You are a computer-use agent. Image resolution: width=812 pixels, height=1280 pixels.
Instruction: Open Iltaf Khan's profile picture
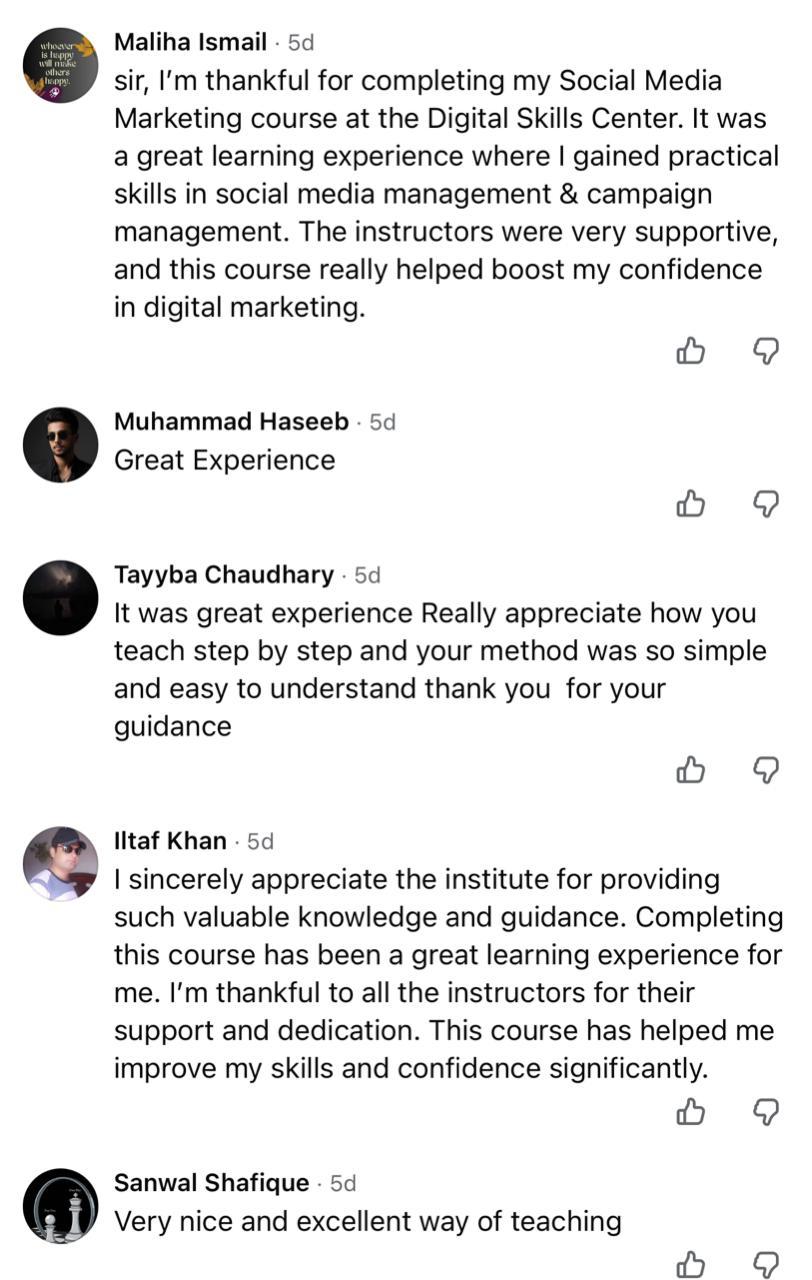tap(60, 864)
